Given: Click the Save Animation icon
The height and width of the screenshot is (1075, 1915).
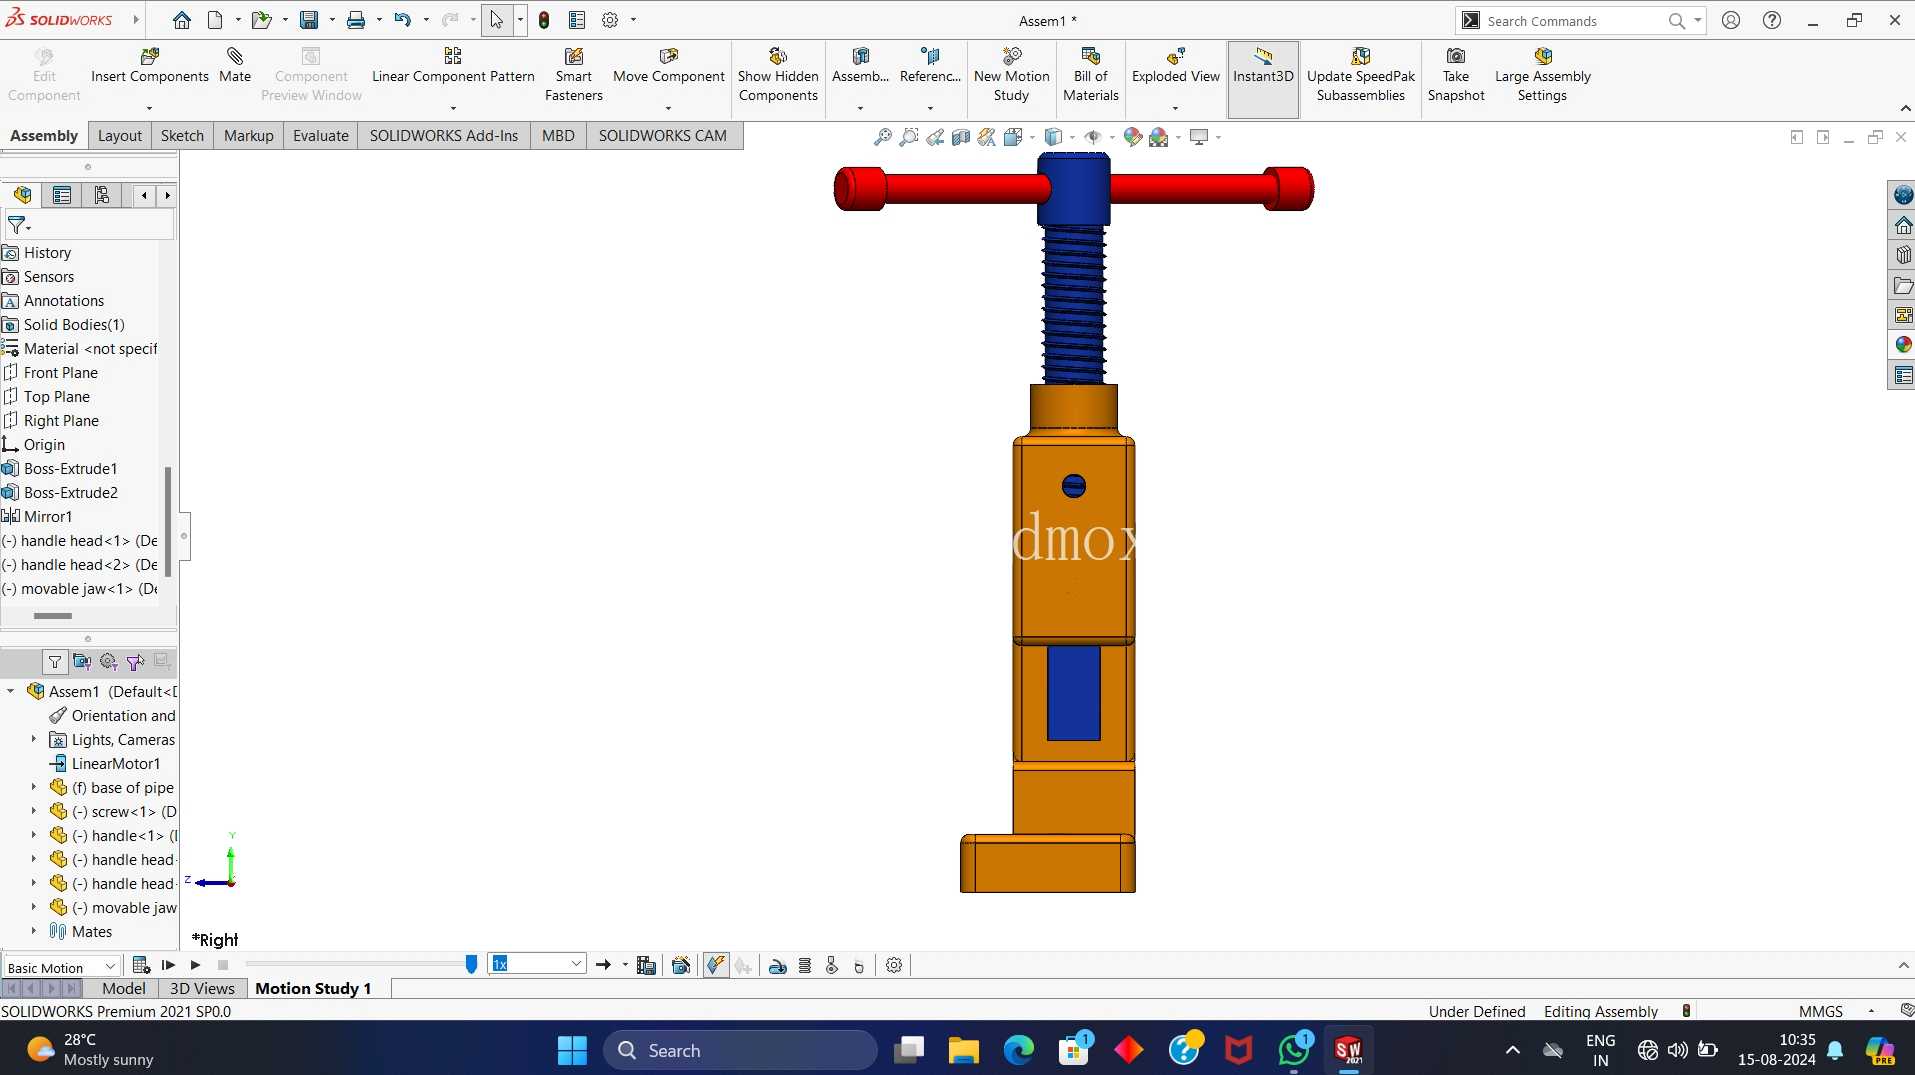Looking at the screenshot, I should tap(646, 965).
